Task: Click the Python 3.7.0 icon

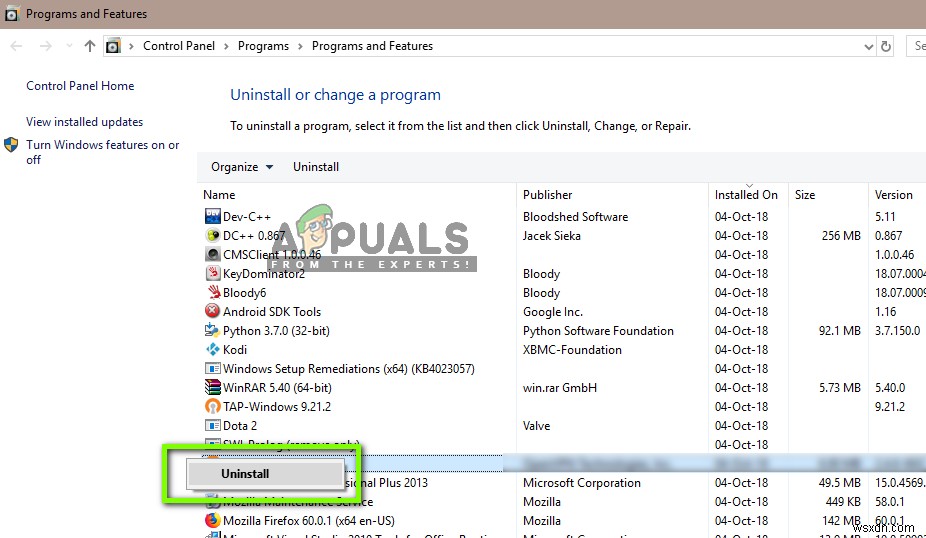Action: click(x=212, y=330)
